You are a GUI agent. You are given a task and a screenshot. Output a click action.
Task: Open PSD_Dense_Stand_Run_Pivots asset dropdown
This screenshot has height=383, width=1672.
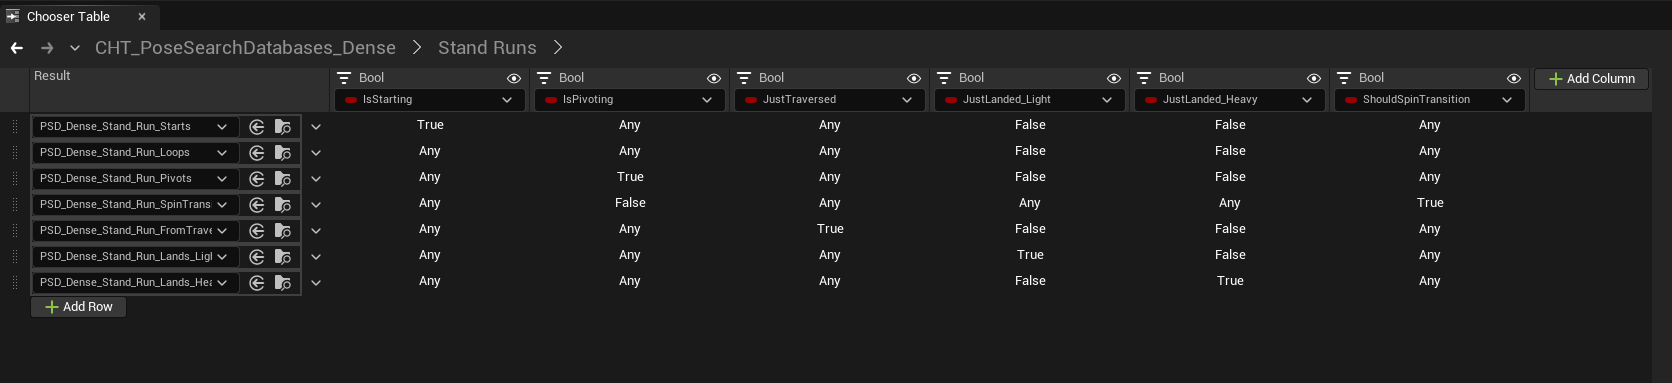coord(135,179)
